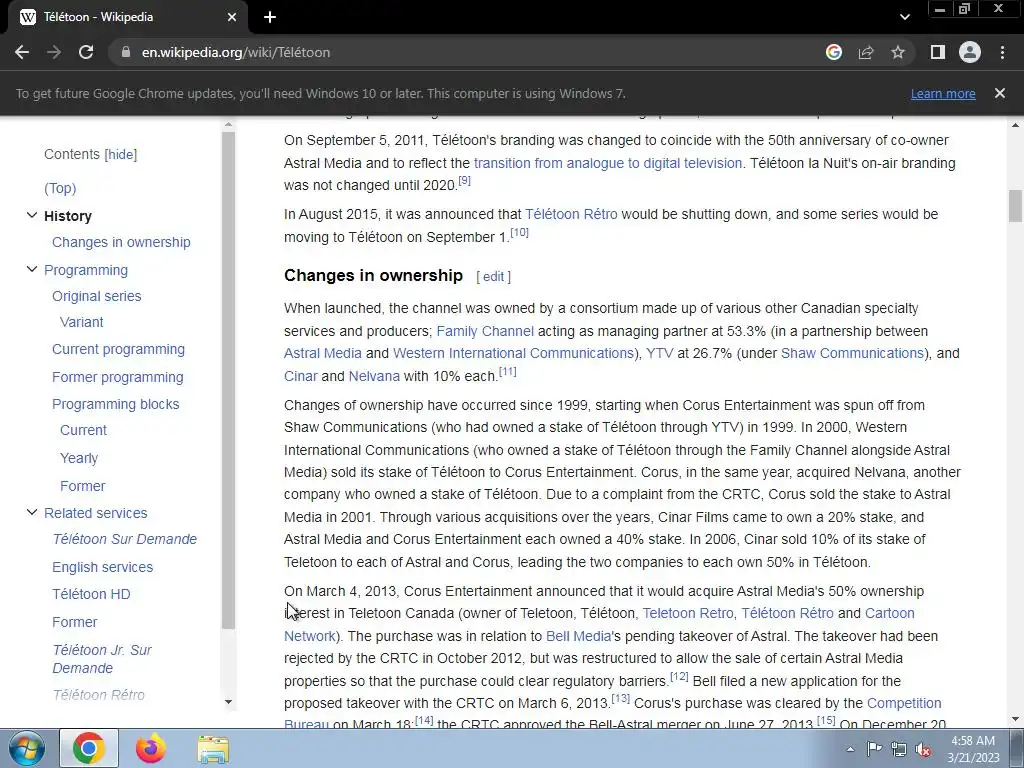Click the contents sidebar scrollbar
The height and width of the screenshot is (768, 1024).
pos(228,379)
